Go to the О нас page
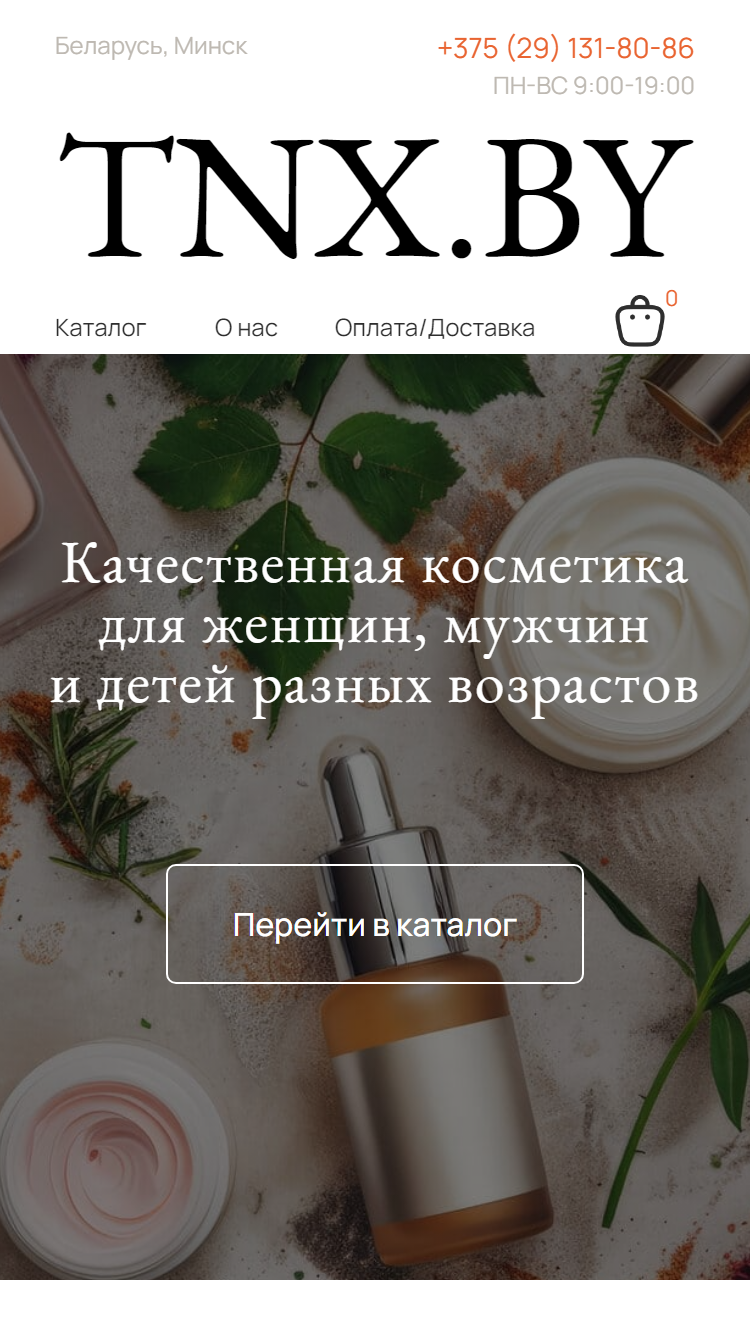The width and height of the screenshot is (750, 1334). point(246,328)
